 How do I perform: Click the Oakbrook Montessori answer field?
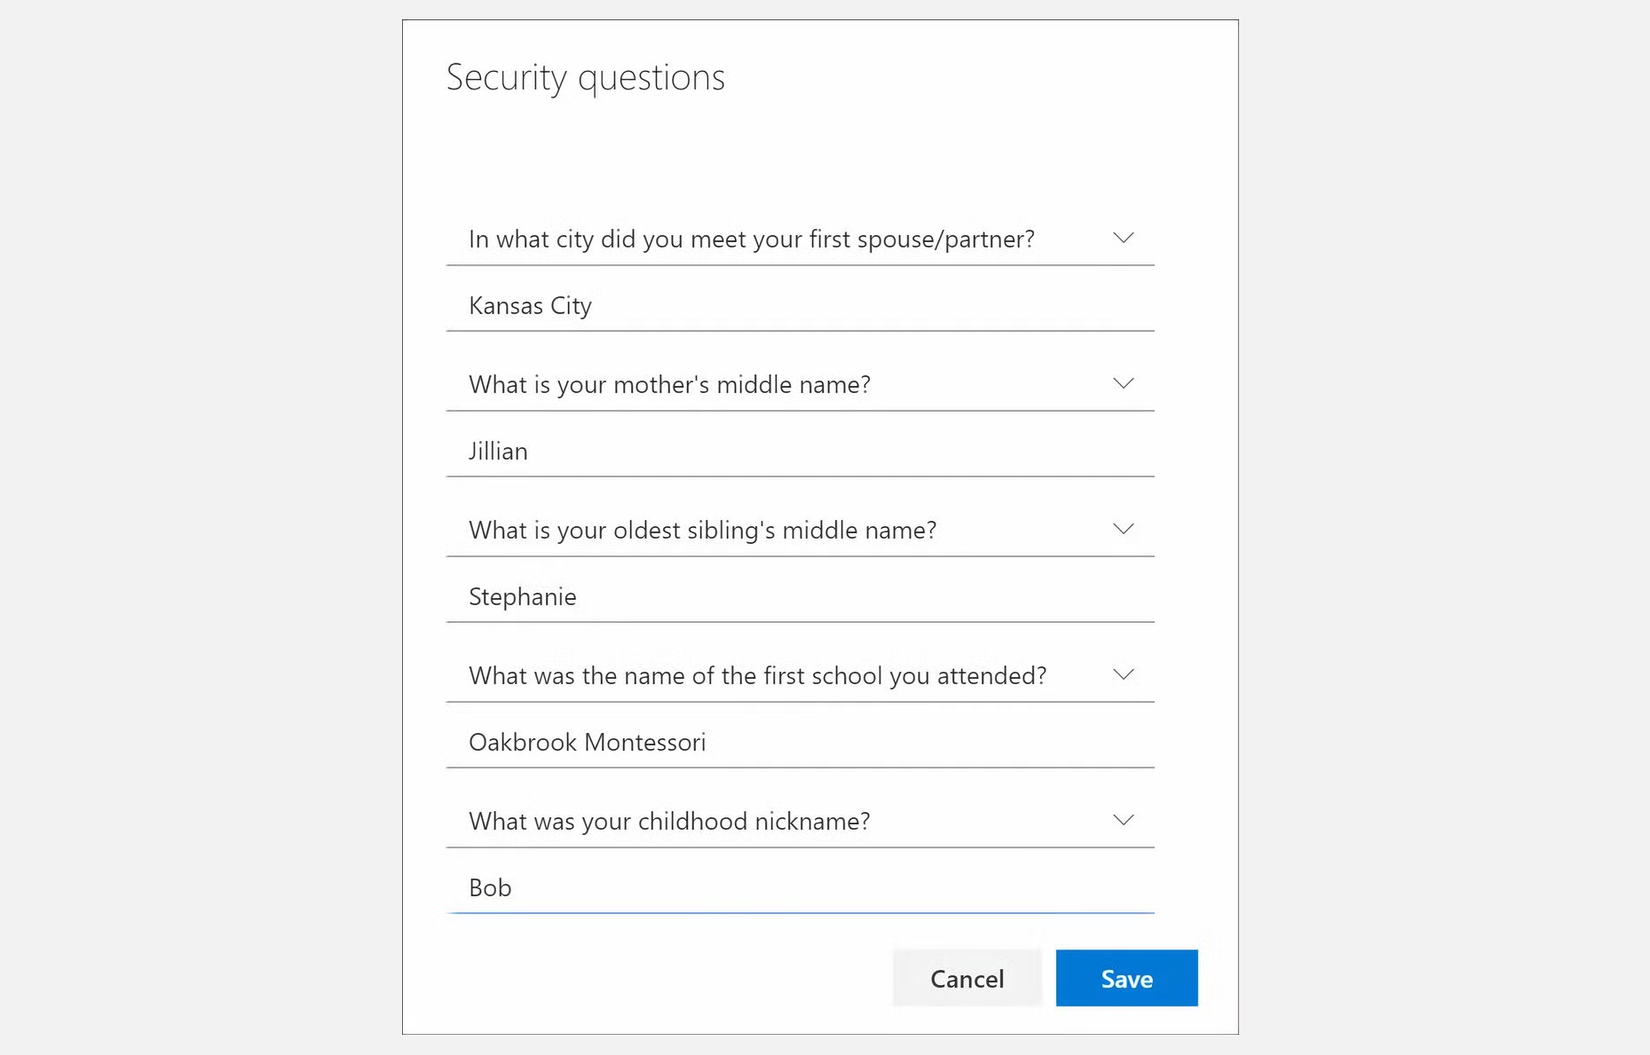click(800, 741)
